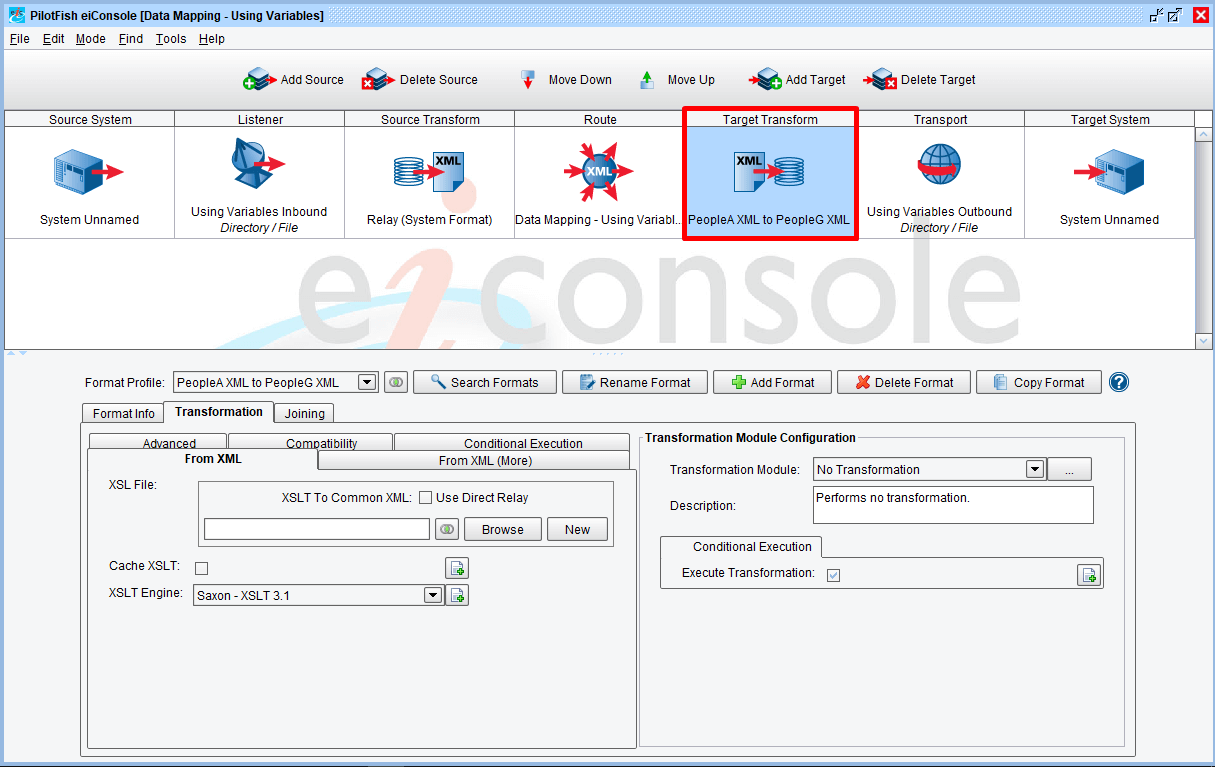Select the Route stage icon
Image resolution: width=1215 pixels, height=767 pixels.
599,171
